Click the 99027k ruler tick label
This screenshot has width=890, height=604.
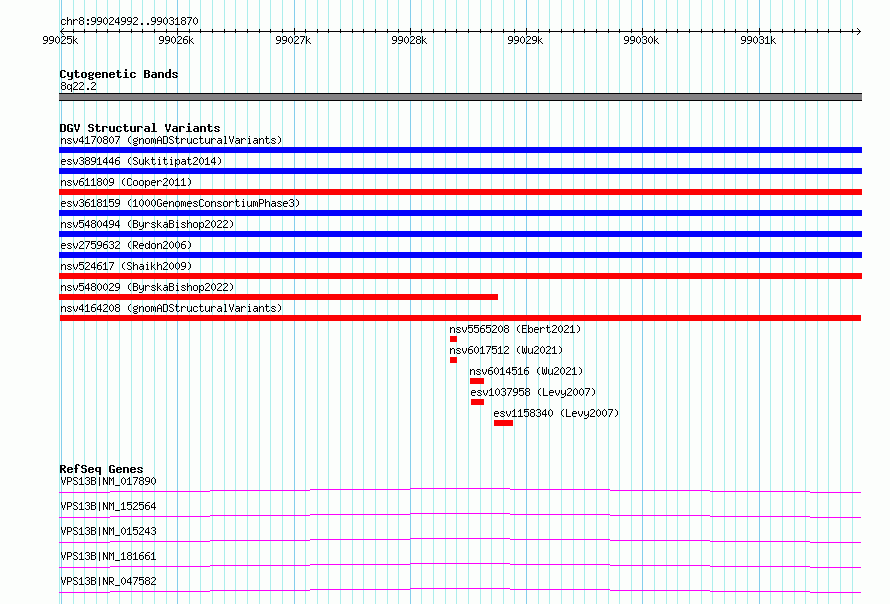pyautogui.click(x=293, y=40)
